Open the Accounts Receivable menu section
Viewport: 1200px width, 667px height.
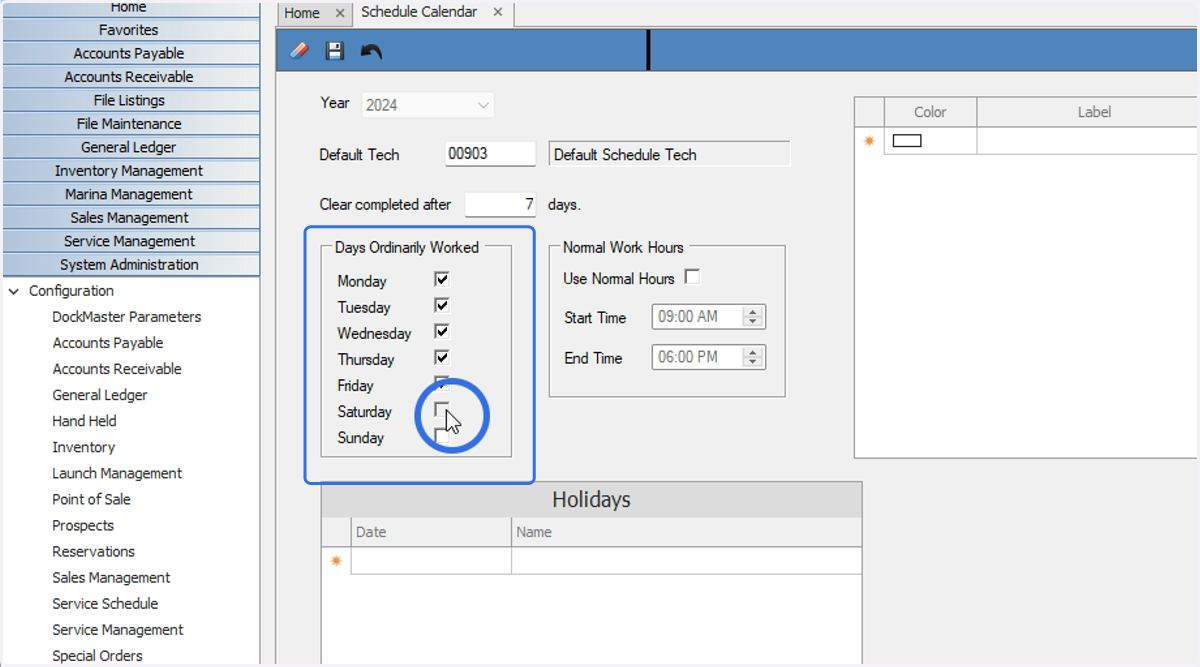(131, 77)
